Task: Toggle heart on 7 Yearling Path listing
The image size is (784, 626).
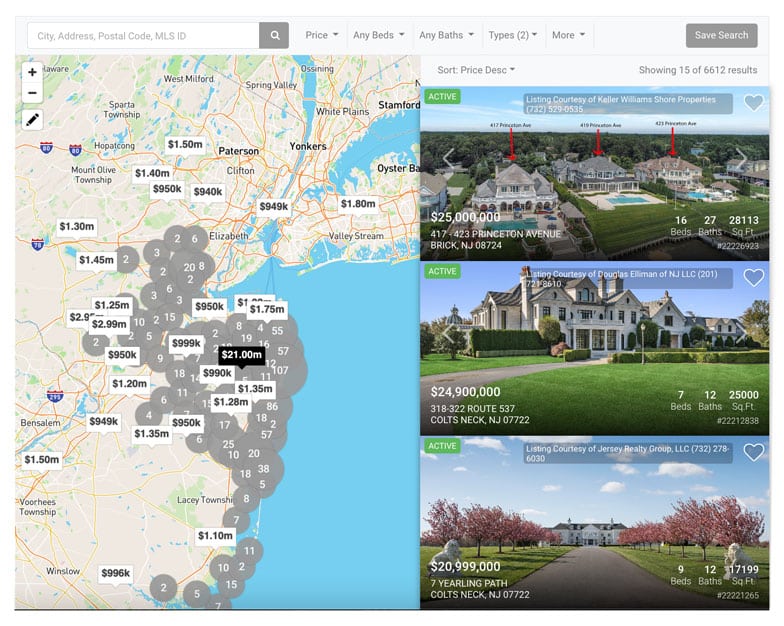Action: [x=754, y=452]
